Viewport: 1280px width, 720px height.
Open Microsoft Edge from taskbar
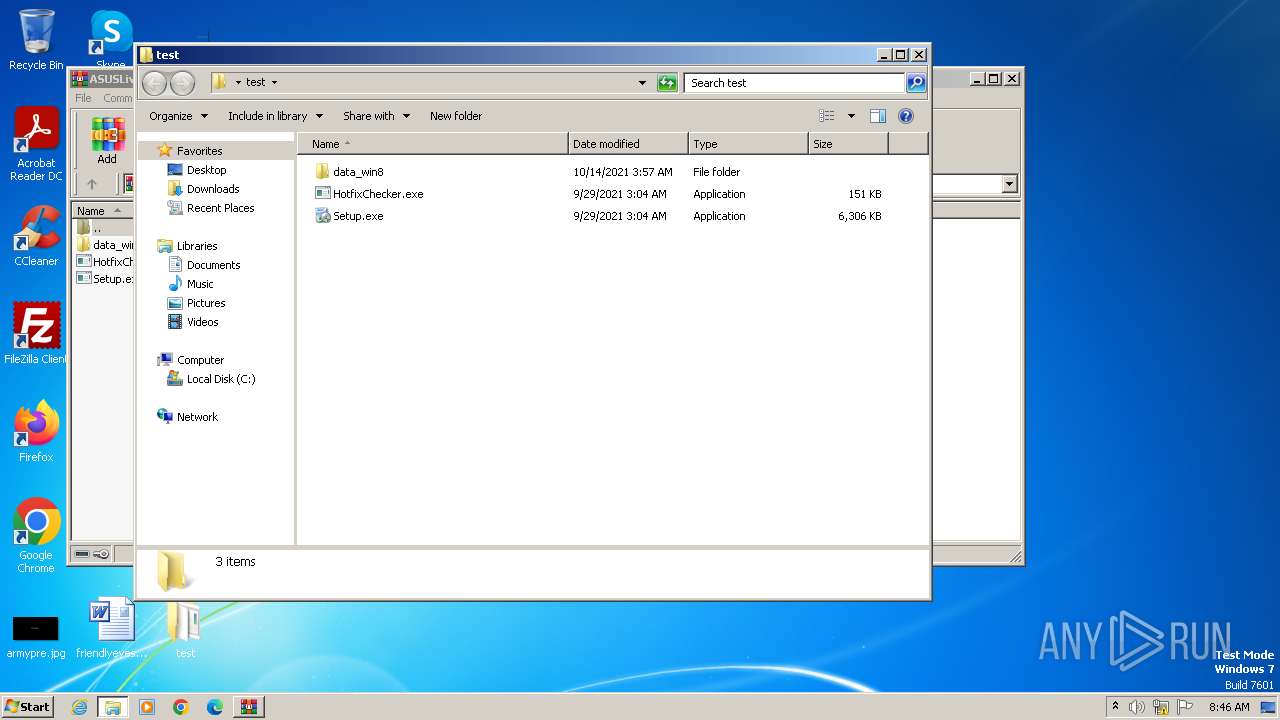tap(214, 707)
